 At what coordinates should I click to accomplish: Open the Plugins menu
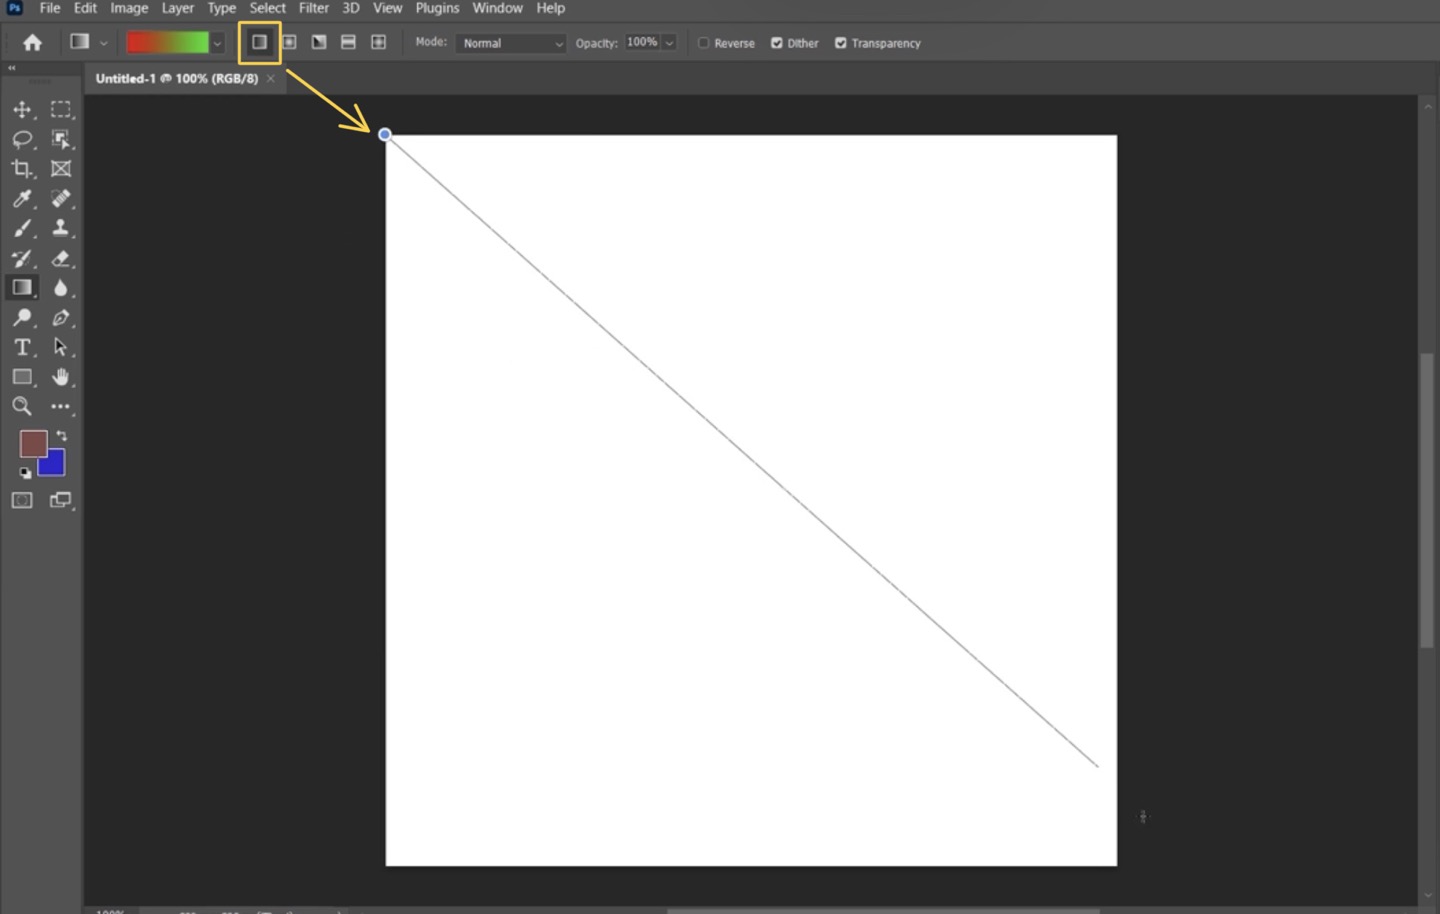click(437, 8)
